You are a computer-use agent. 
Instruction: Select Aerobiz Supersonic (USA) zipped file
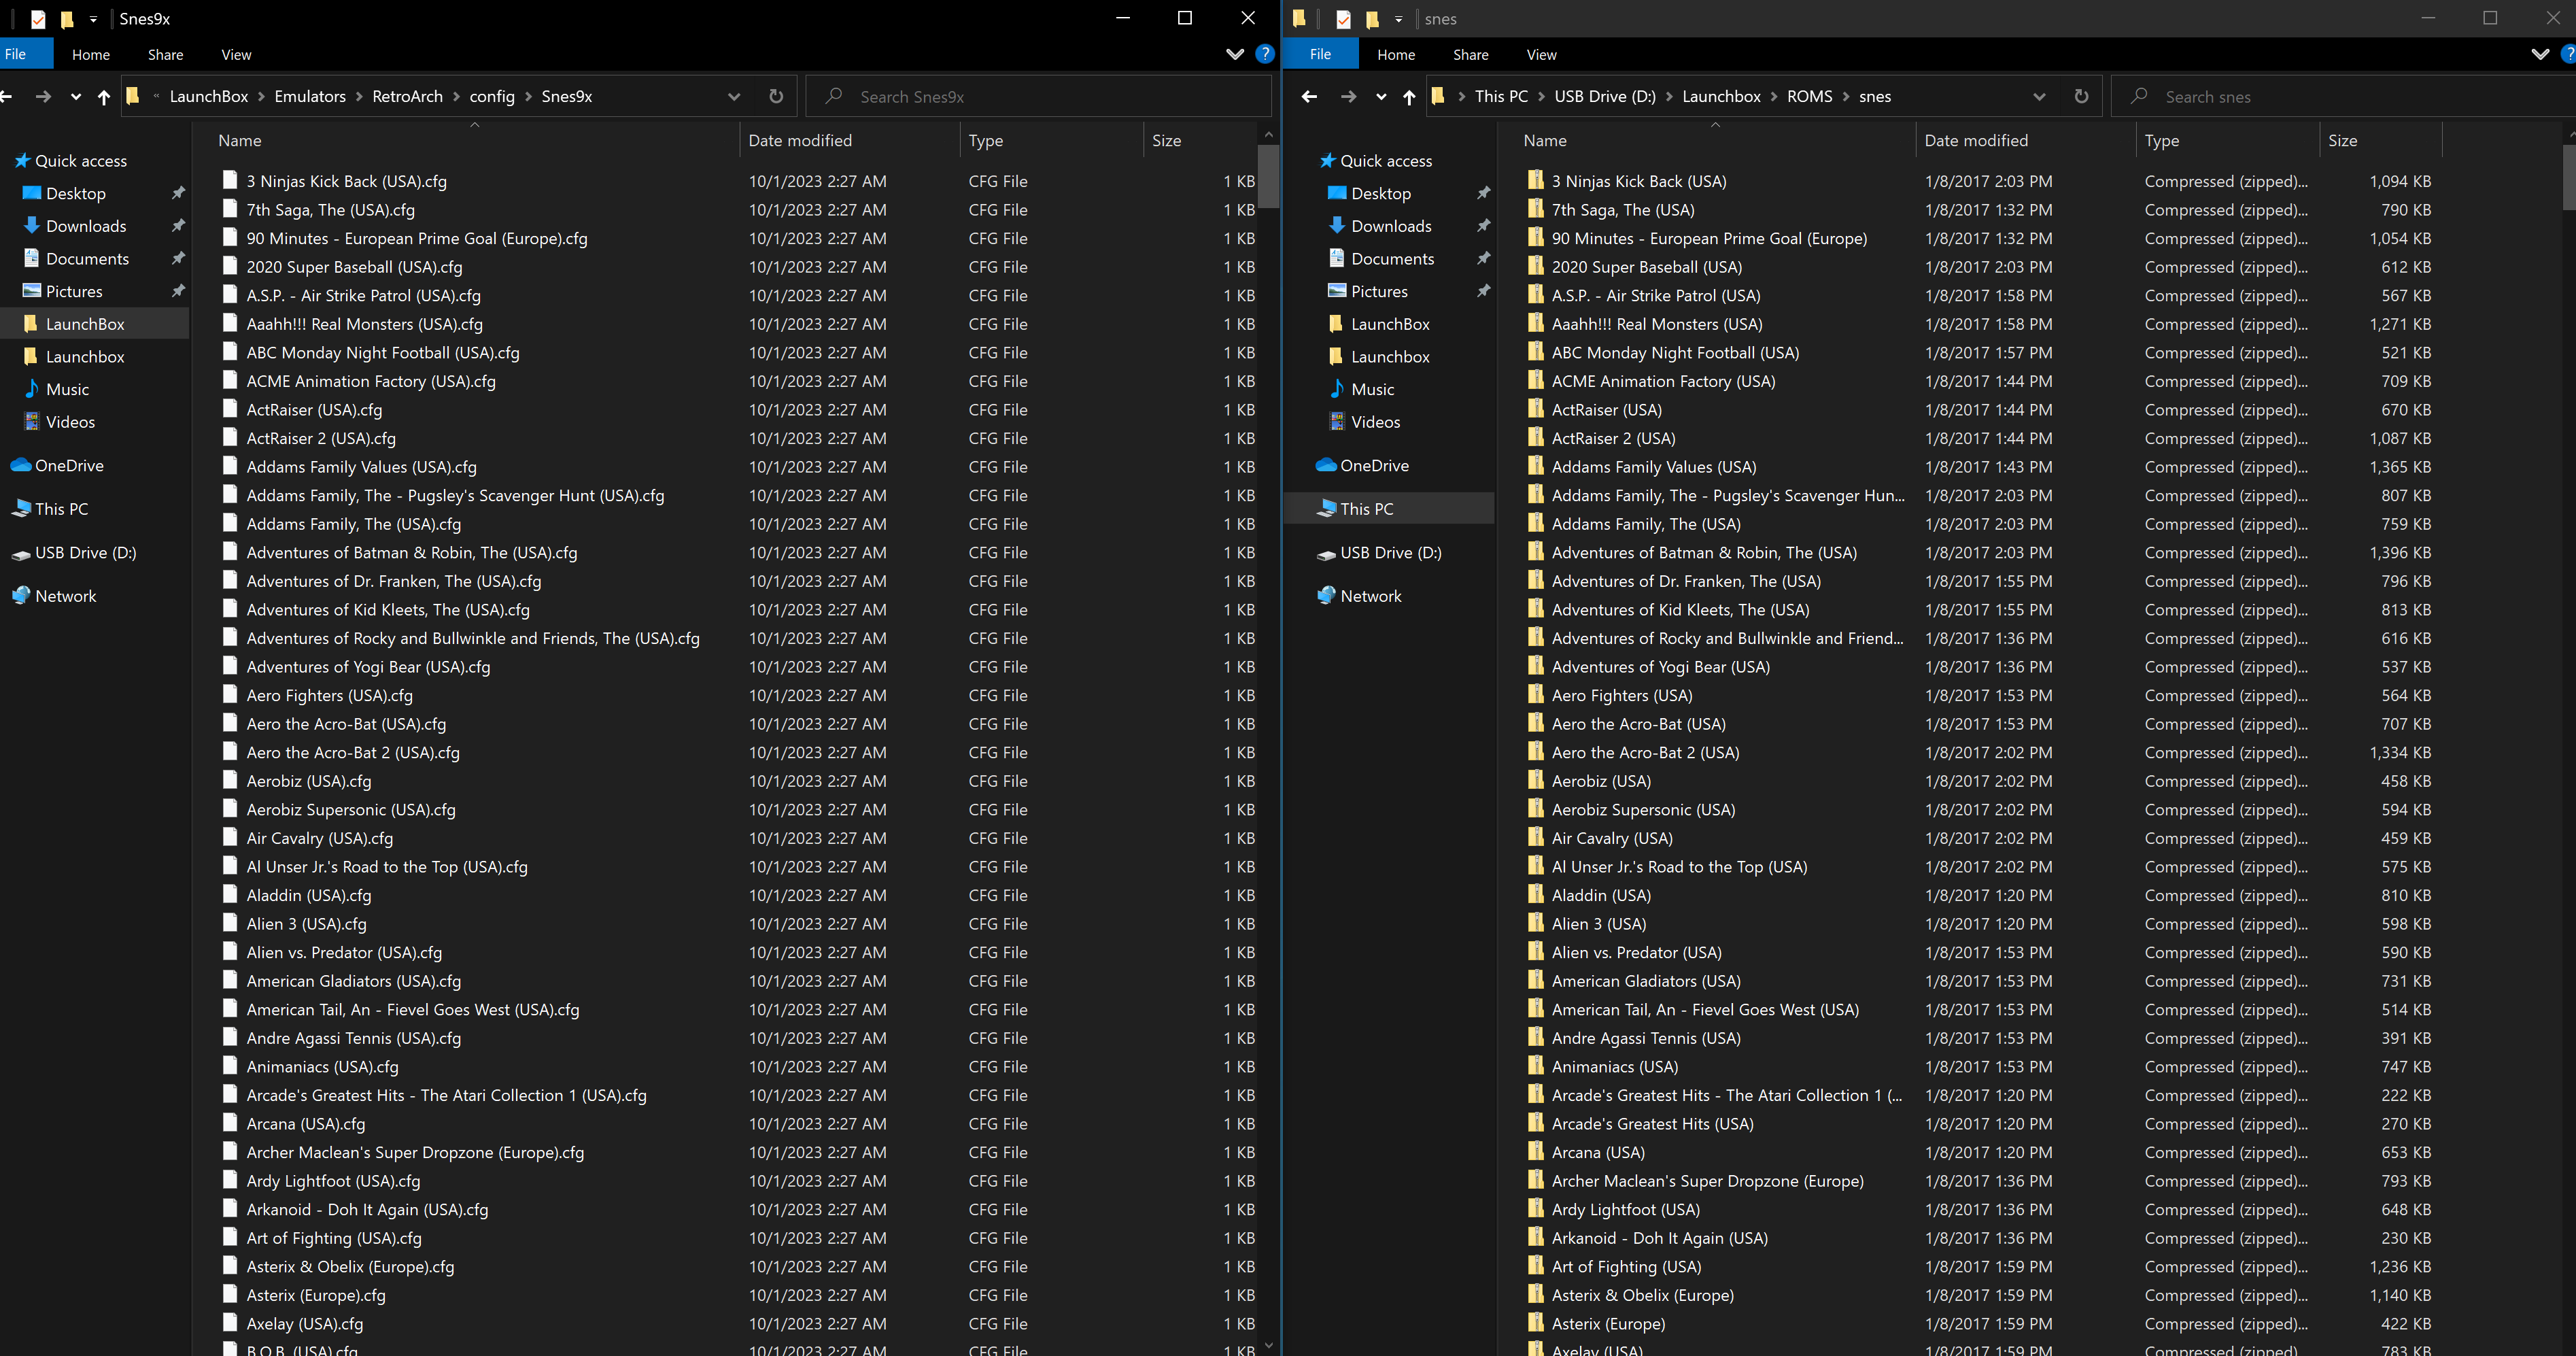[1643, 809]
